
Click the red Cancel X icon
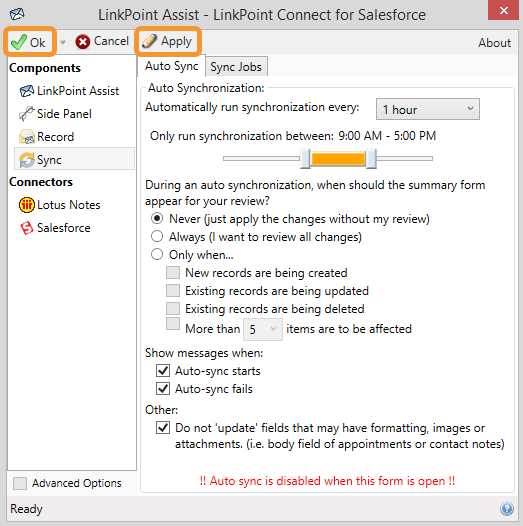pos(83,42)
